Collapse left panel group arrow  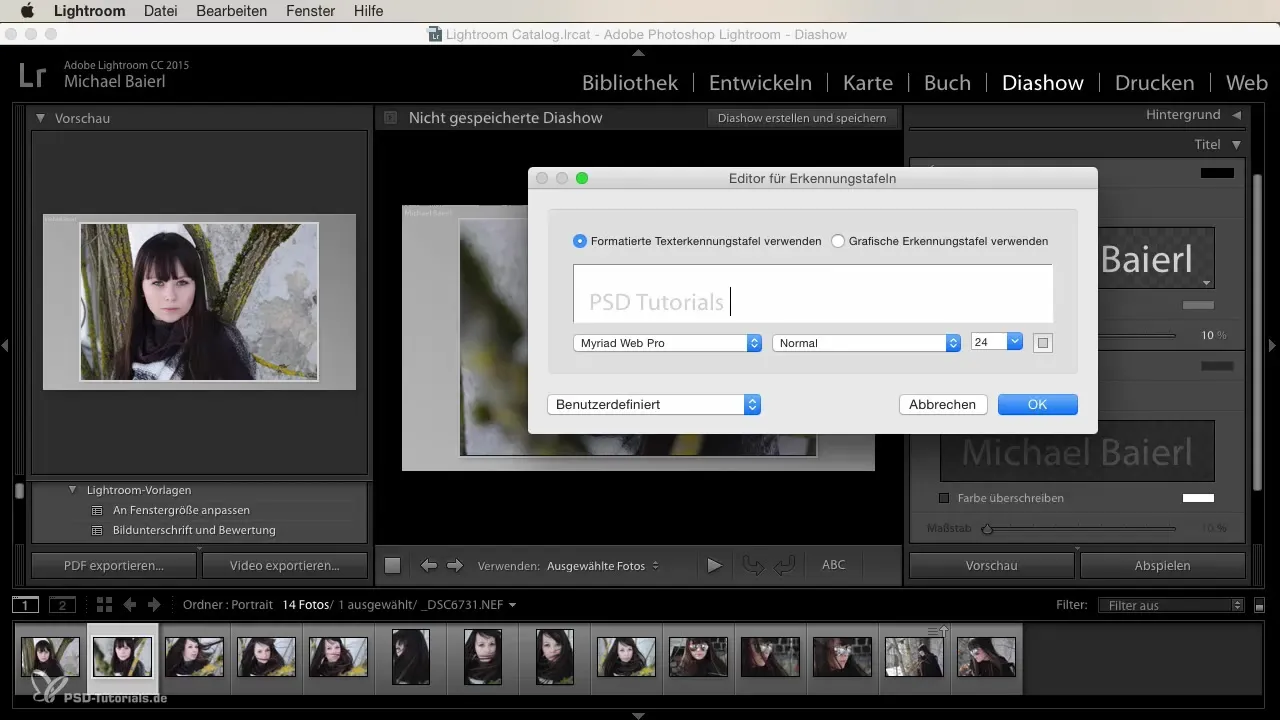[5, 345]
